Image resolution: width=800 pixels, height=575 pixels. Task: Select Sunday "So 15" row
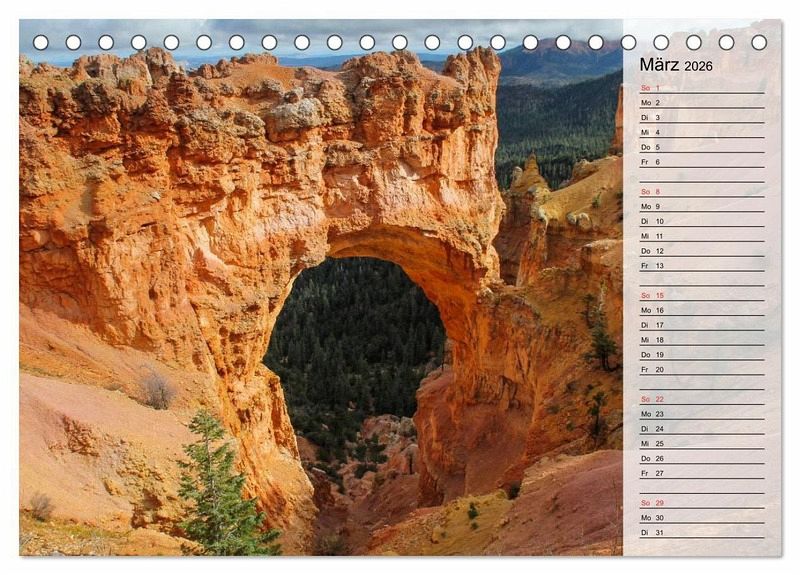coord(702,295)
